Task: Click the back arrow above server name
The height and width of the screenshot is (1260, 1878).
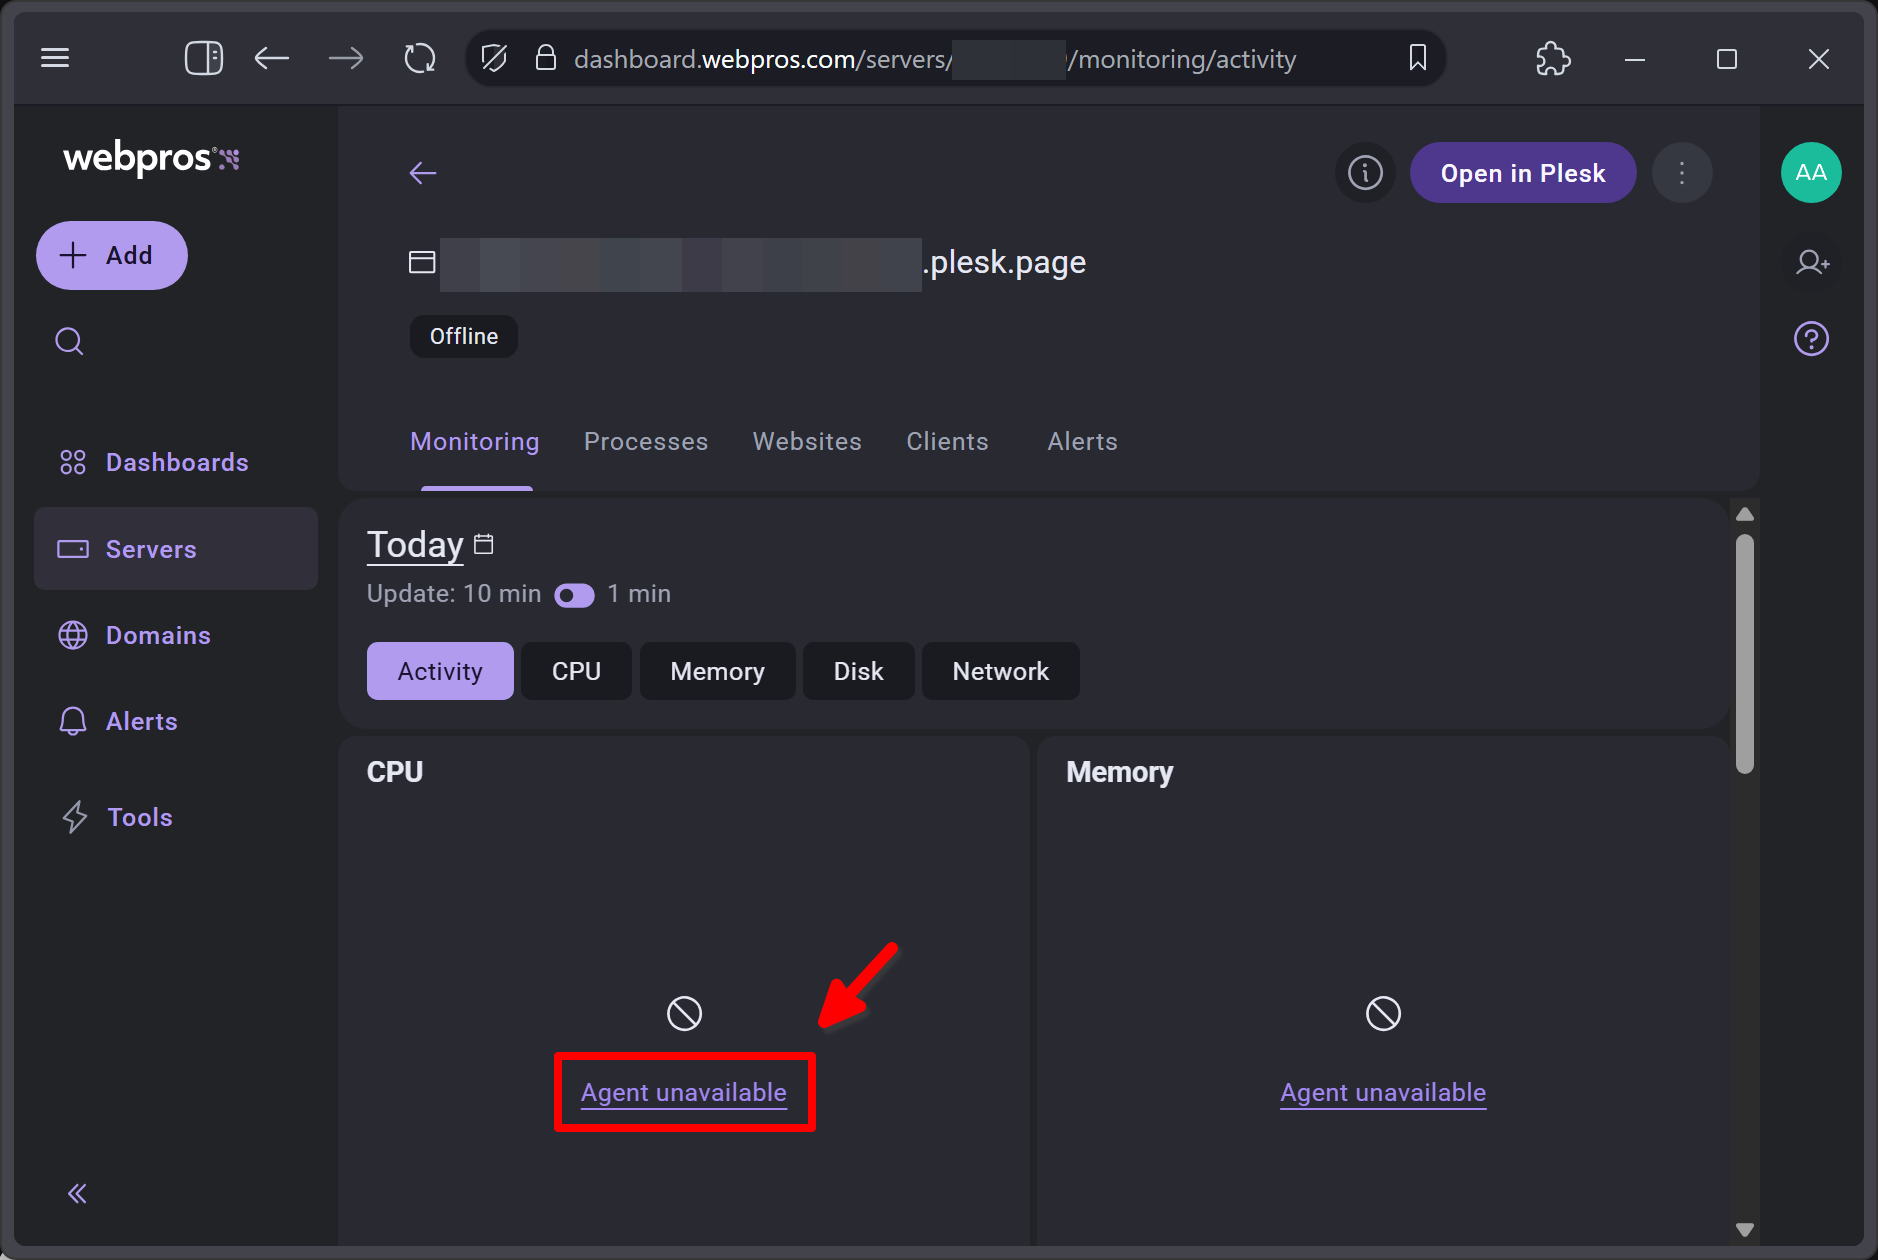Action: 423,173
